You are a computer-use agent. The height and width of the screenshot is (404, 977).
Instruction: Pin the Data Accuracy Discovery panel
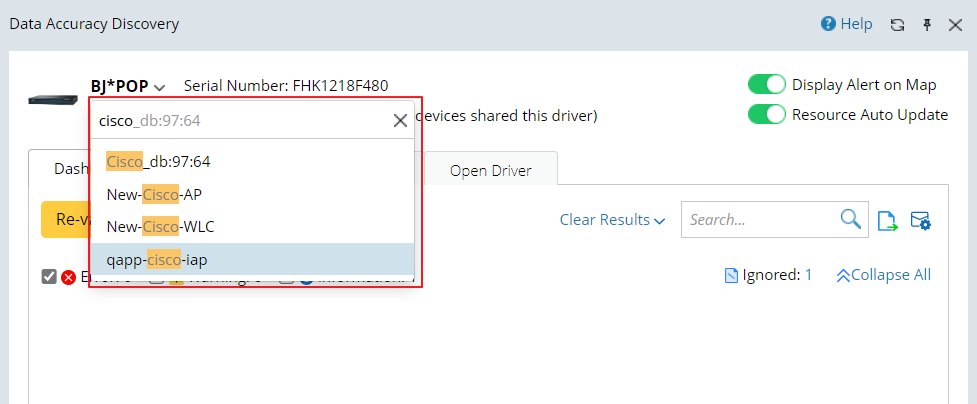[926, 24]
